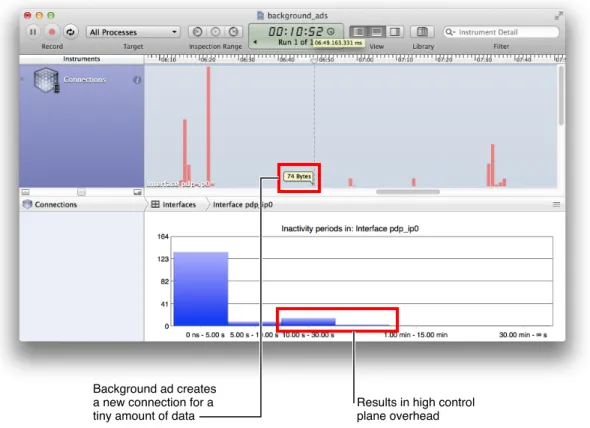Clear inspection range with the middle clock icon
Screen dimensions: 590x428
click(x=215, y=32)
